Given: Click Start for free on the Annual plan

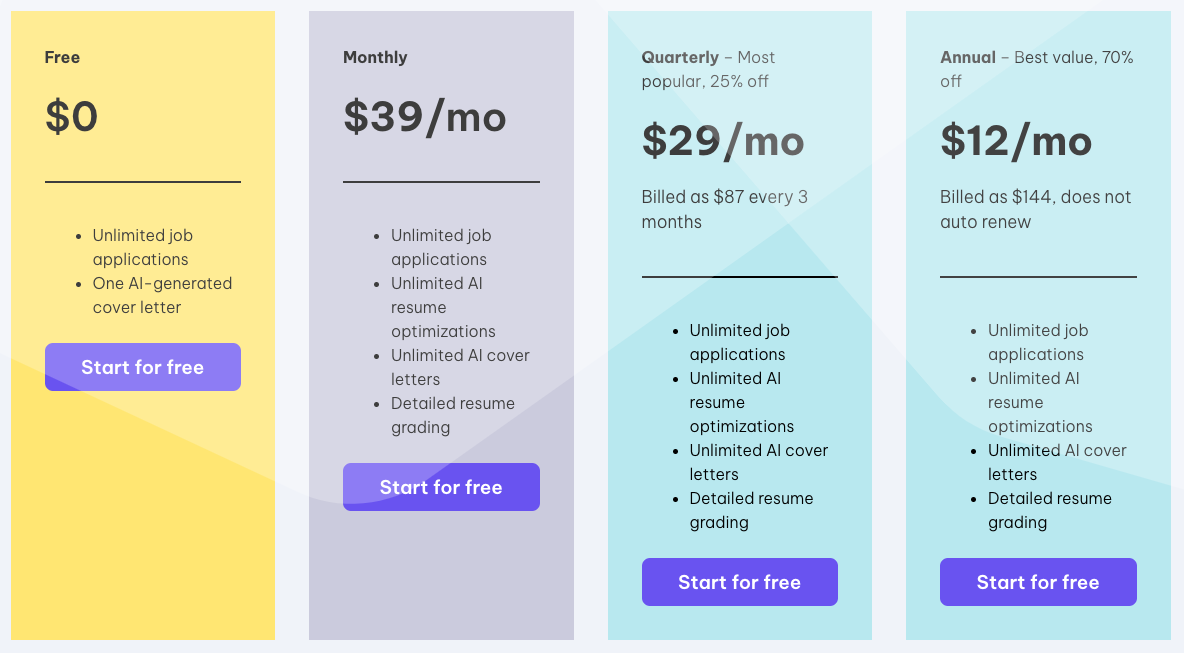Looking at the screenshot, I should click(x=1038, y=582).
